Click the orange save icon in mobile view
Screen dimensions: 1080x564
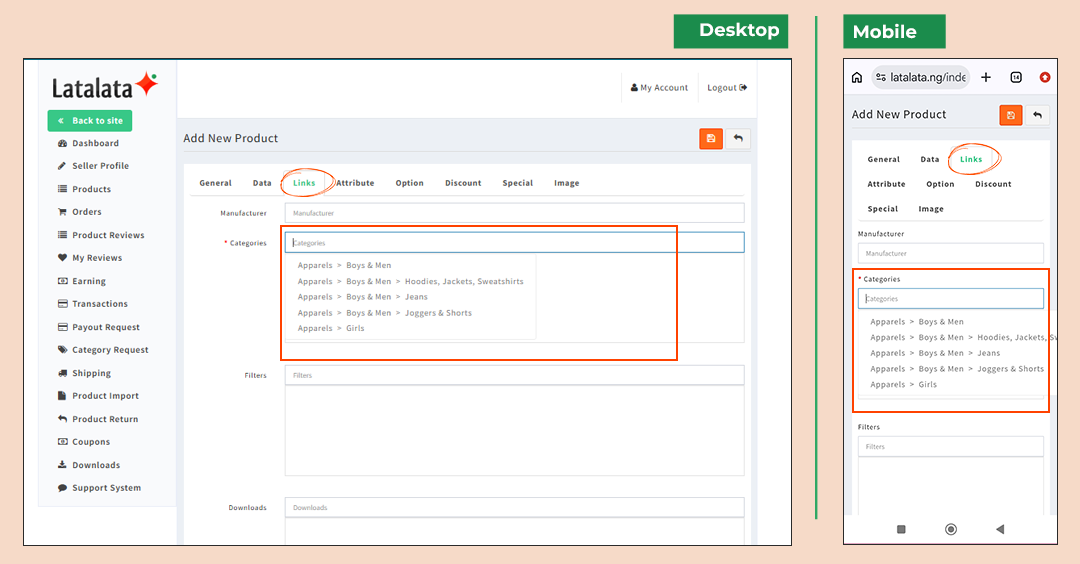[x=1010, y=115]
